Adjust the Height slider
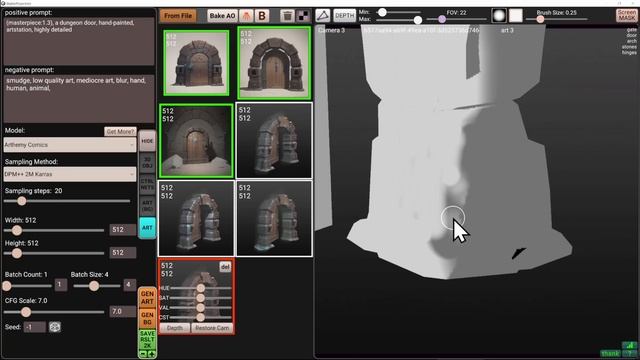 point(54,253)
